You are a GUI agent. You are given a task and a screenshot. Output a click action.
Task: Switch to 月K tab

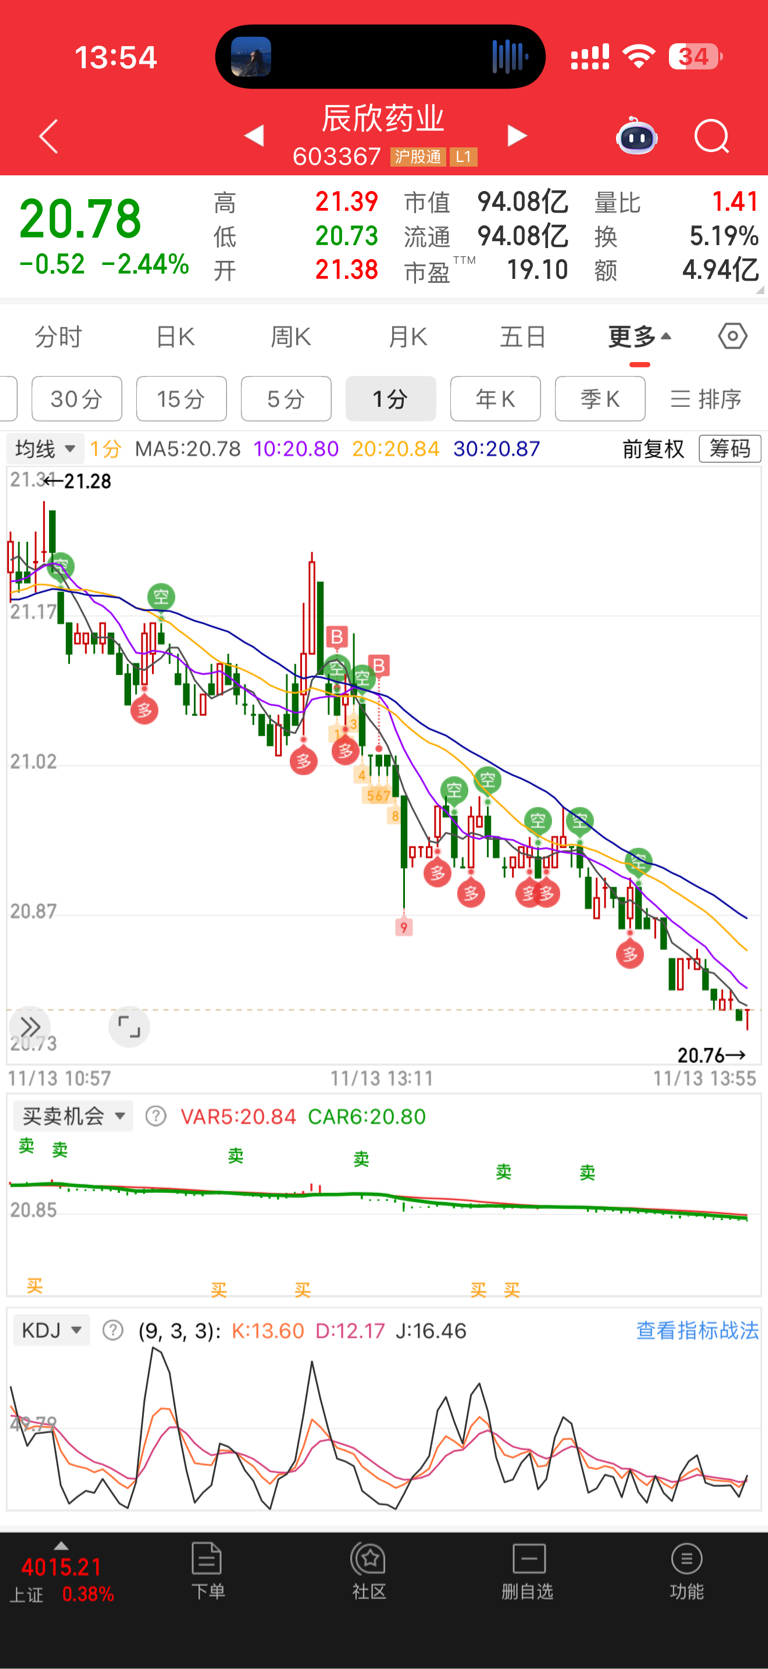tap(408, 337)
